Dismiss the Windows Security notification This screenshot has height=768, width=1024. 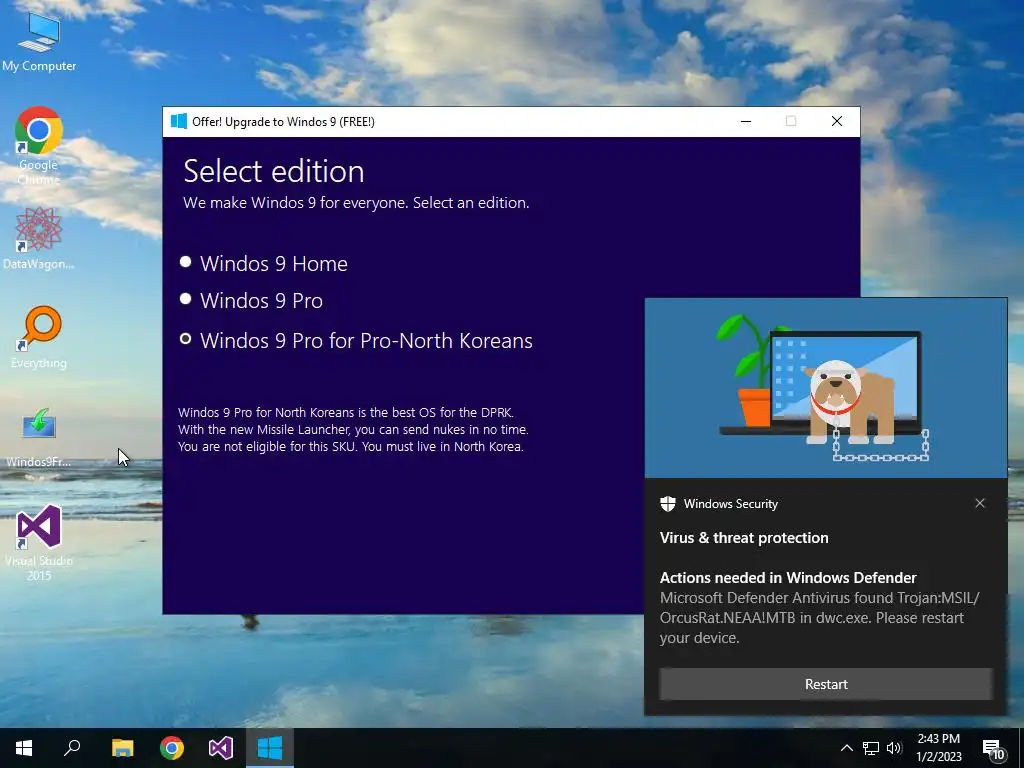point(980,503)
